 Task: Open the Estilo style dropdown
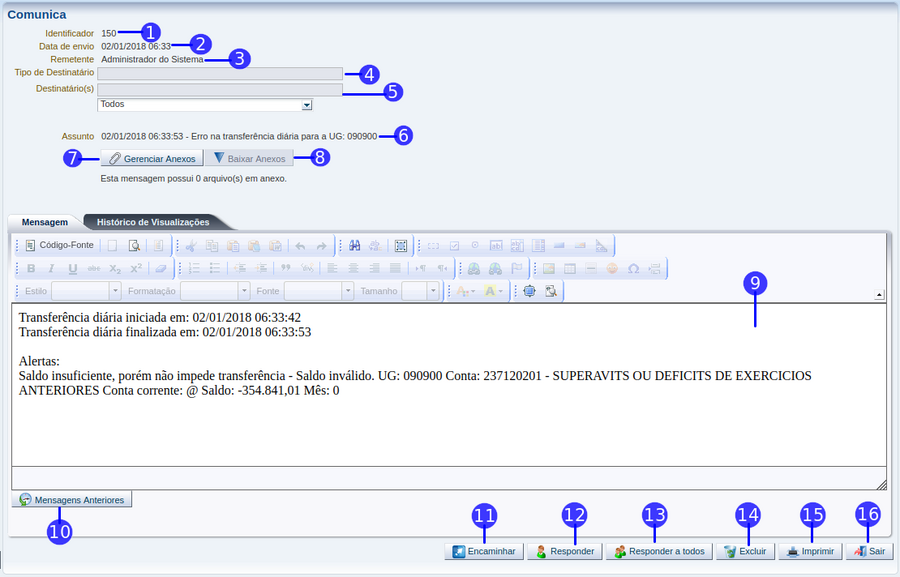coord(86,291)
